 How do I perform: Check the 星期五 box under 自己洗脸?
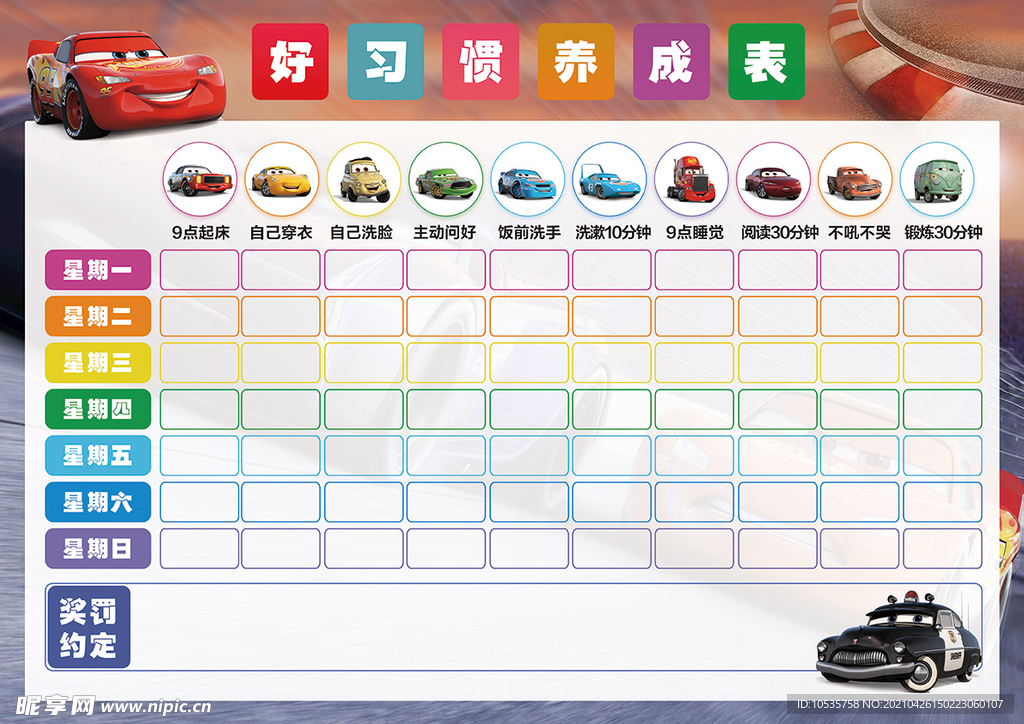click(x=364, y=455)
